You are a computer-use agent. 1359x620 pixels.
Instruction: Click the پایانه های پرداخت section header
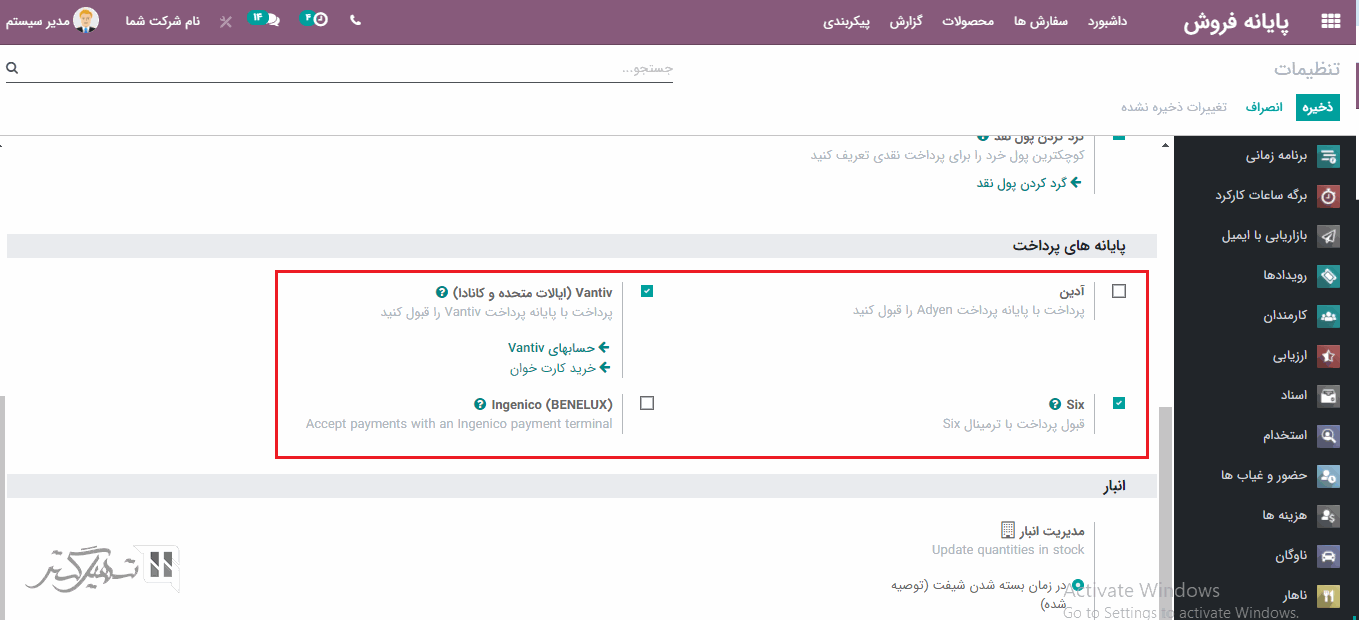pos(1069,245)
